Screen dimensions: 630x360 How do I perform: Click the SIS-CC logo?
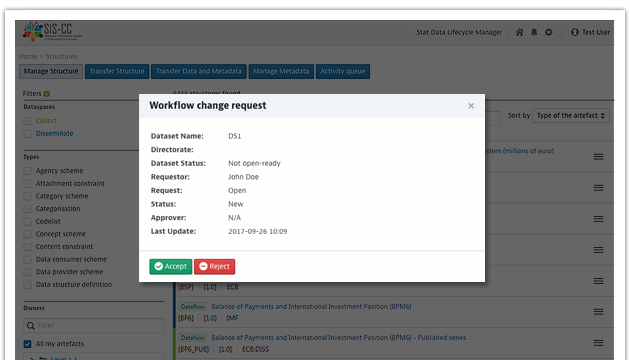[x=53, y=32]
